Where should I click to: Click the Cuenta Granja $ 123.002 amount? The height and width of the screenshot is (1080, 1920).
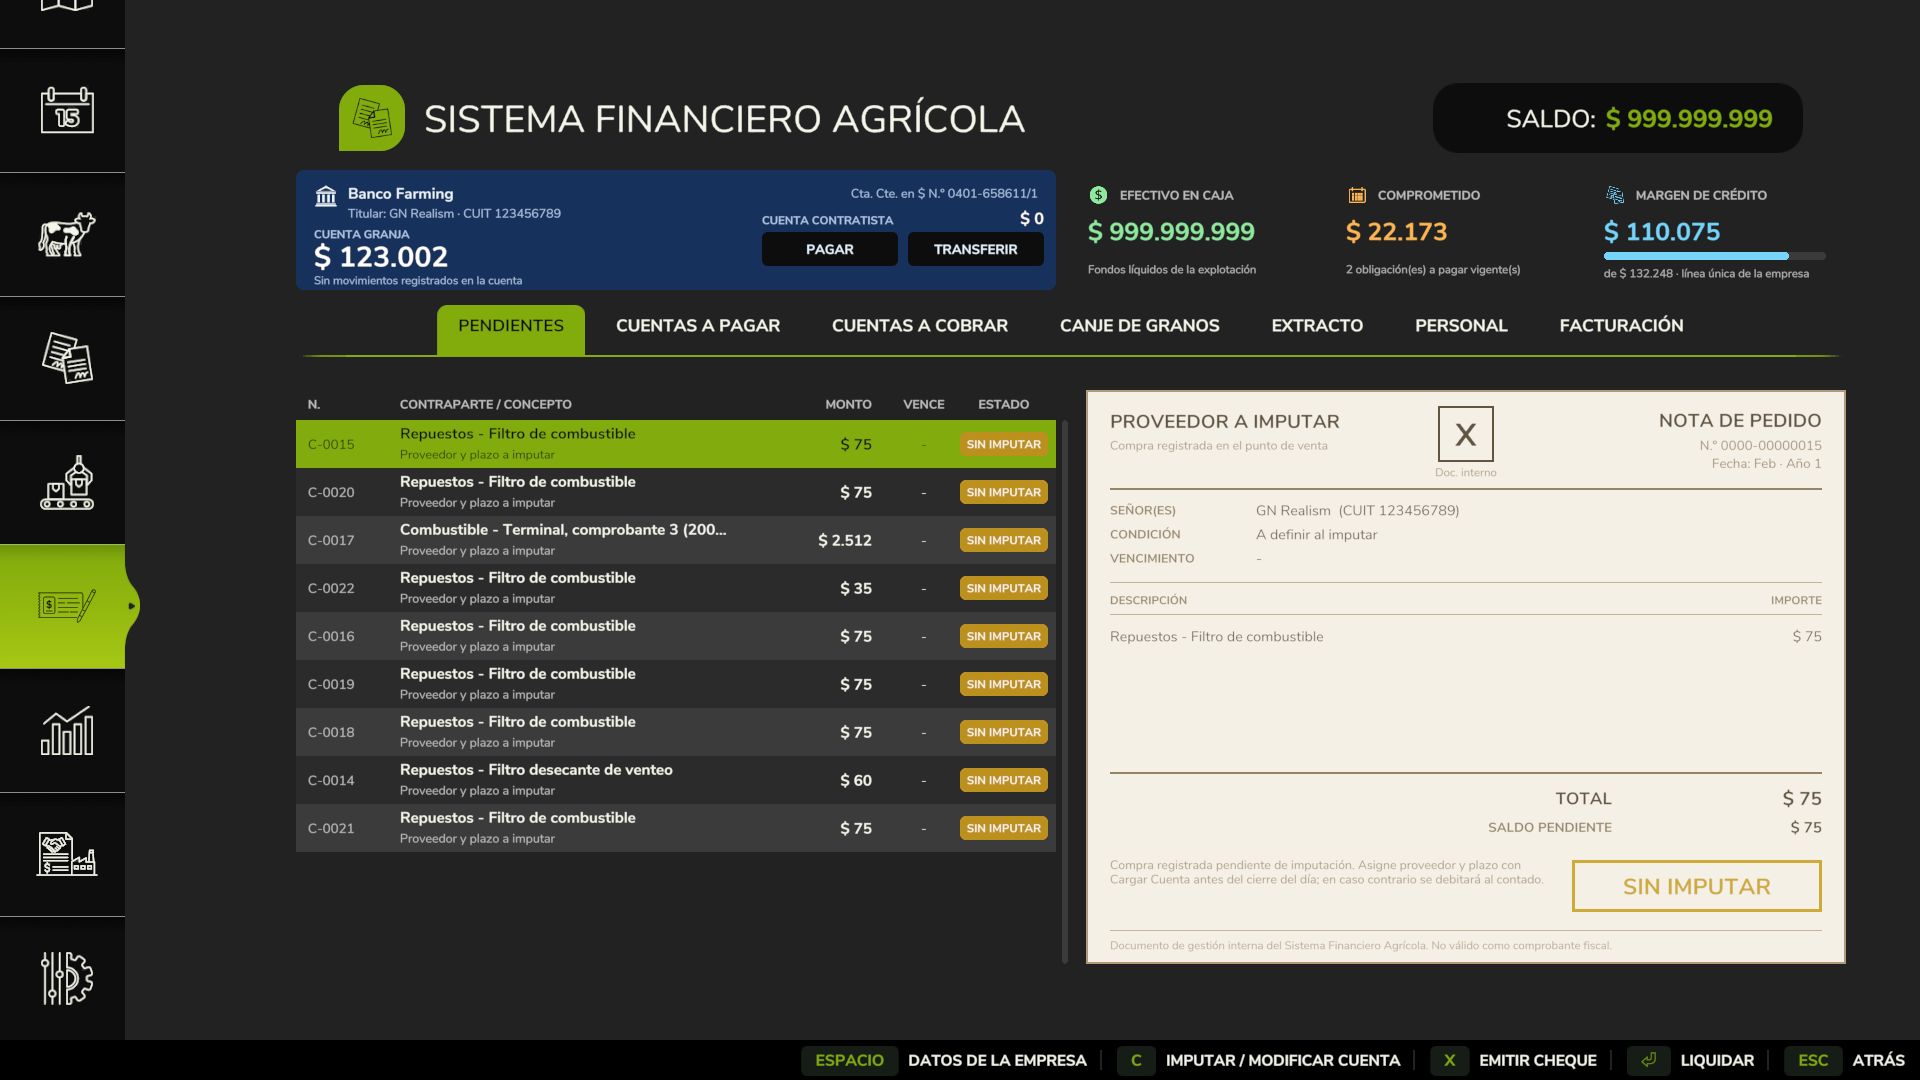[x=381, y=257]
